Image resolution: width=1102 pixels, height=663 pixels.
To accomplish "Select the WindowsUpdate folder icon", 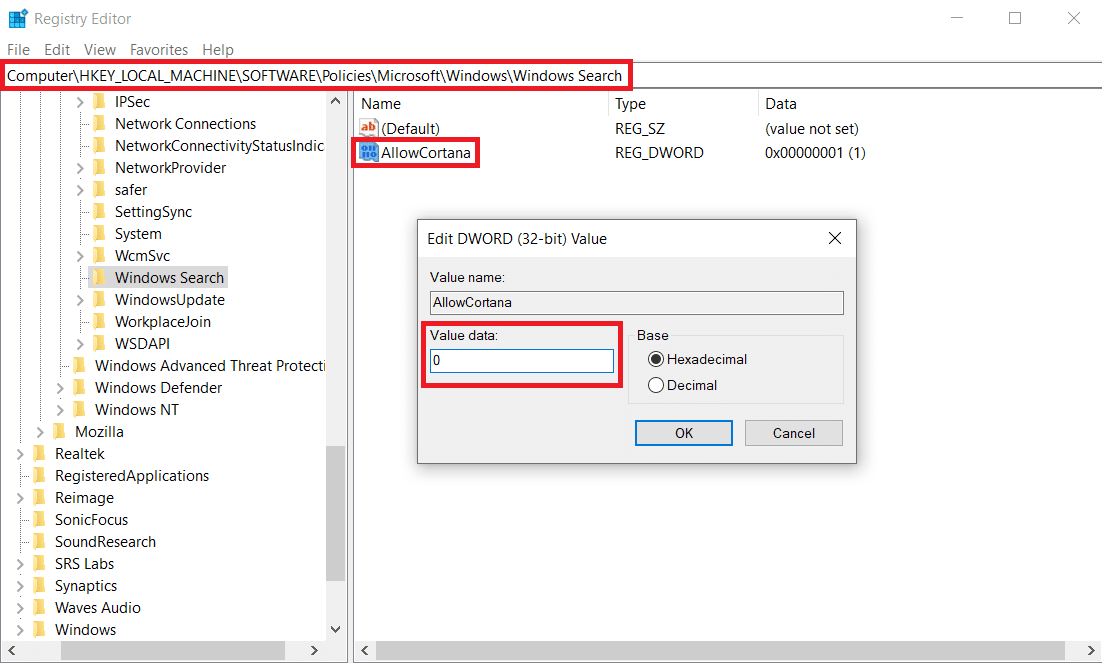I will pyautogui.click(x=98, y=299).
